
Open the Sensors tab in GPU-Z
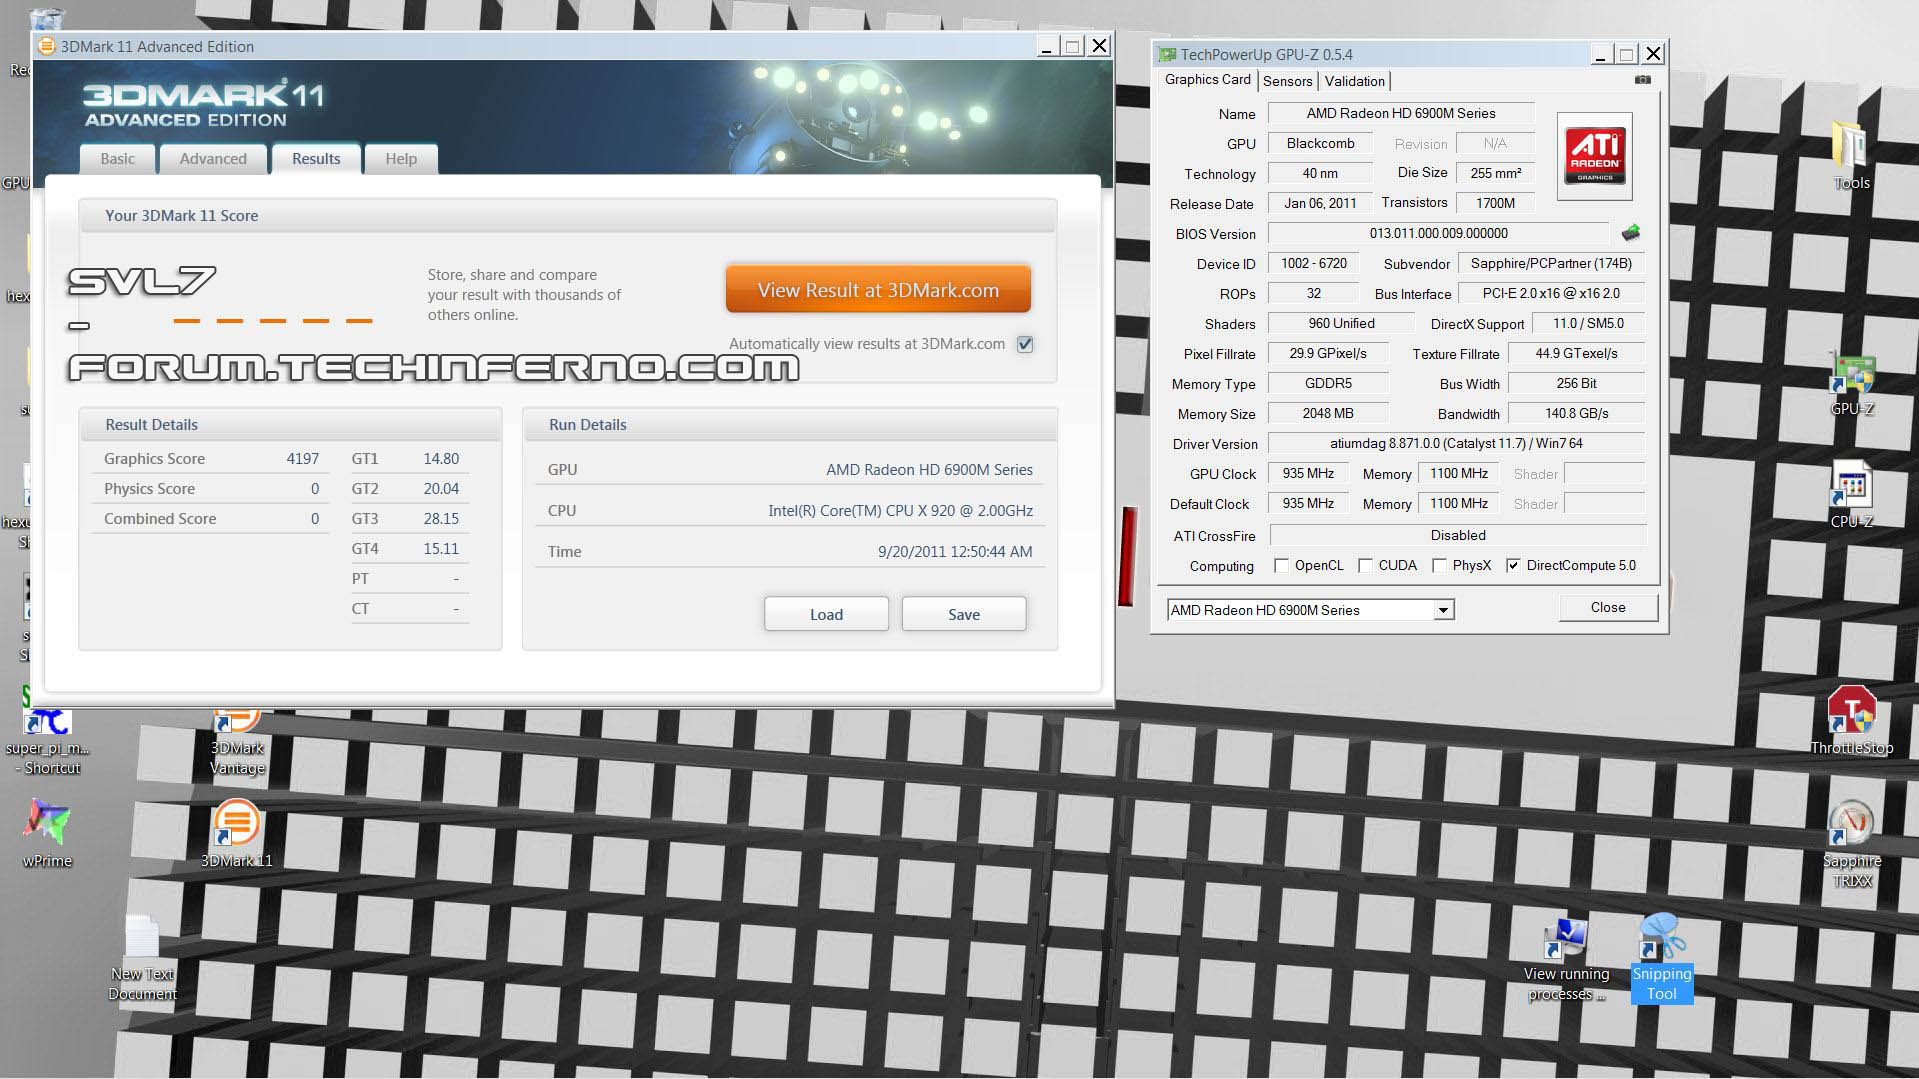[1287, 81]
